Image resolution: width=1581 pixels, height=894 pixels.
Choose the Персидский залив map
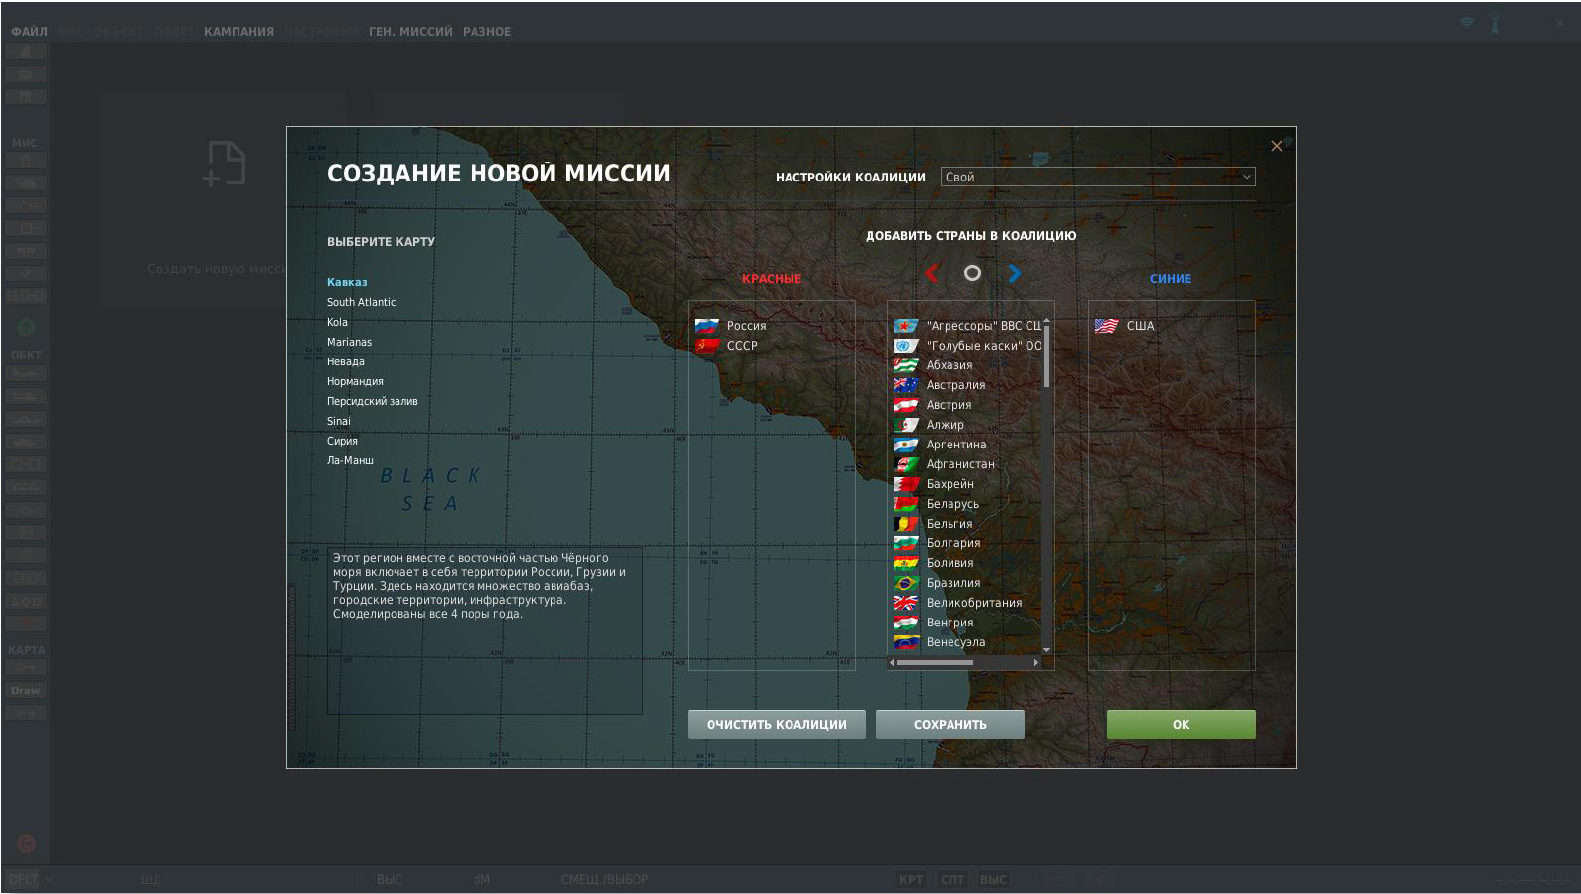tap(372, 401)
